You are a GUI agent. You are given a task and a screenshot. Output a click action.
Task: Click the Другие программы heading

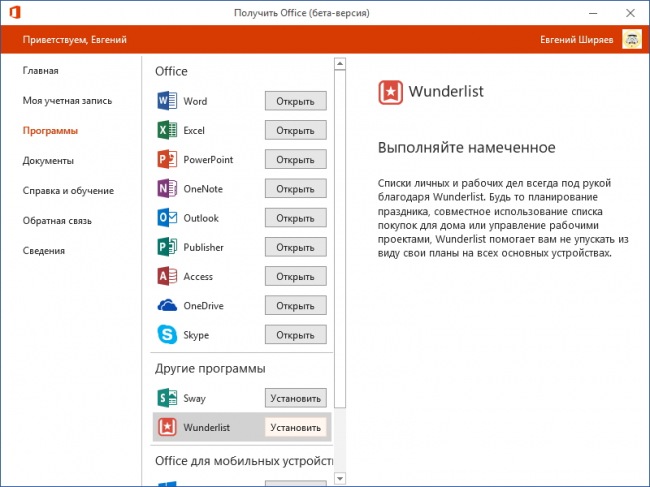(210, 368)
